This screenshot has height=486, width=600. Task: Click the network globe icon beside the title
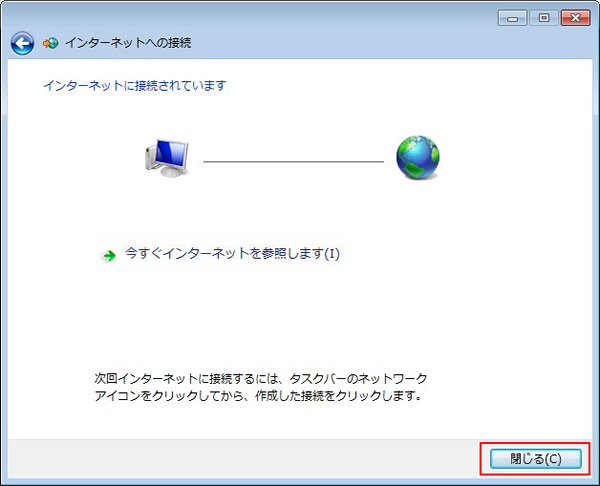[51, 43]
